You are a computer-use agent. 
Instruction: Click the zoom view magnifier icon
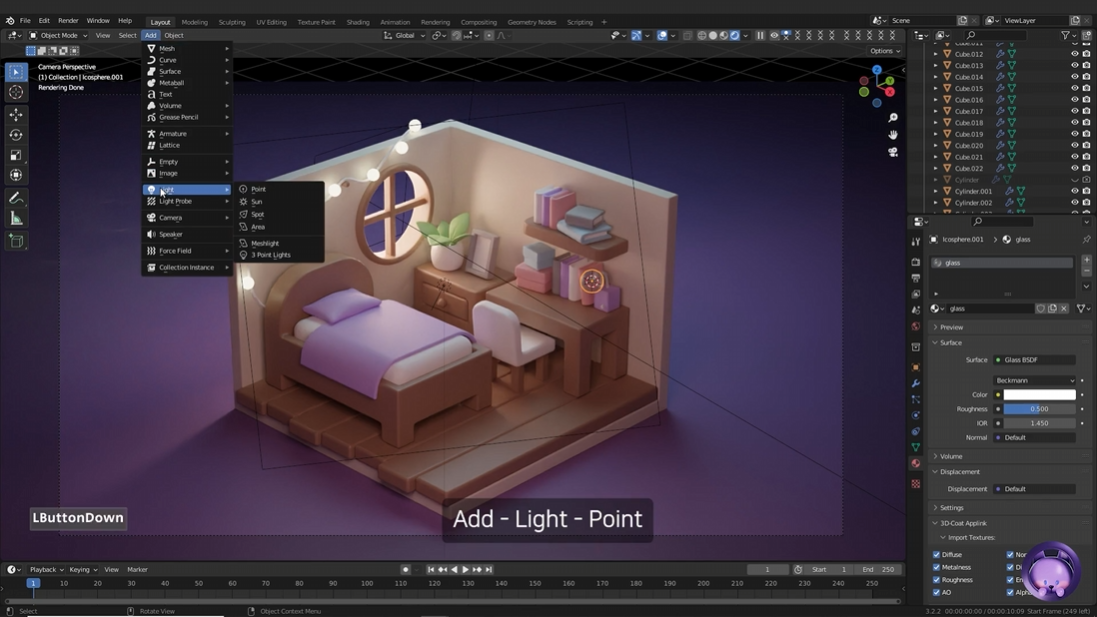(x=893, y=118)
